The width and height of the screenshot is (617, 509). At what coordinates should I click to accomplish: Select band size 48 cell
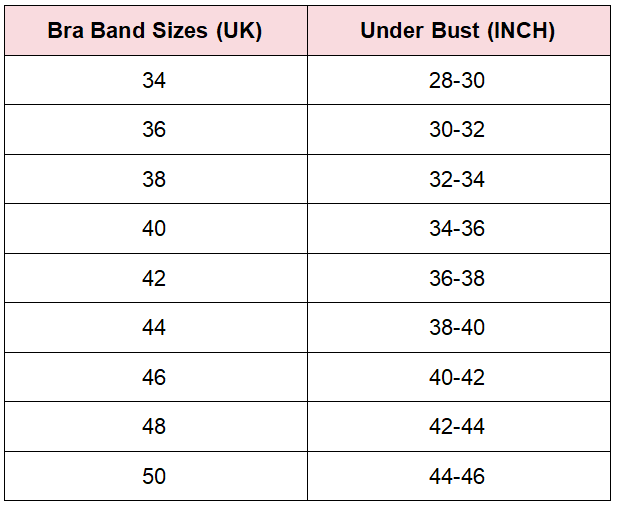[156, 426]
